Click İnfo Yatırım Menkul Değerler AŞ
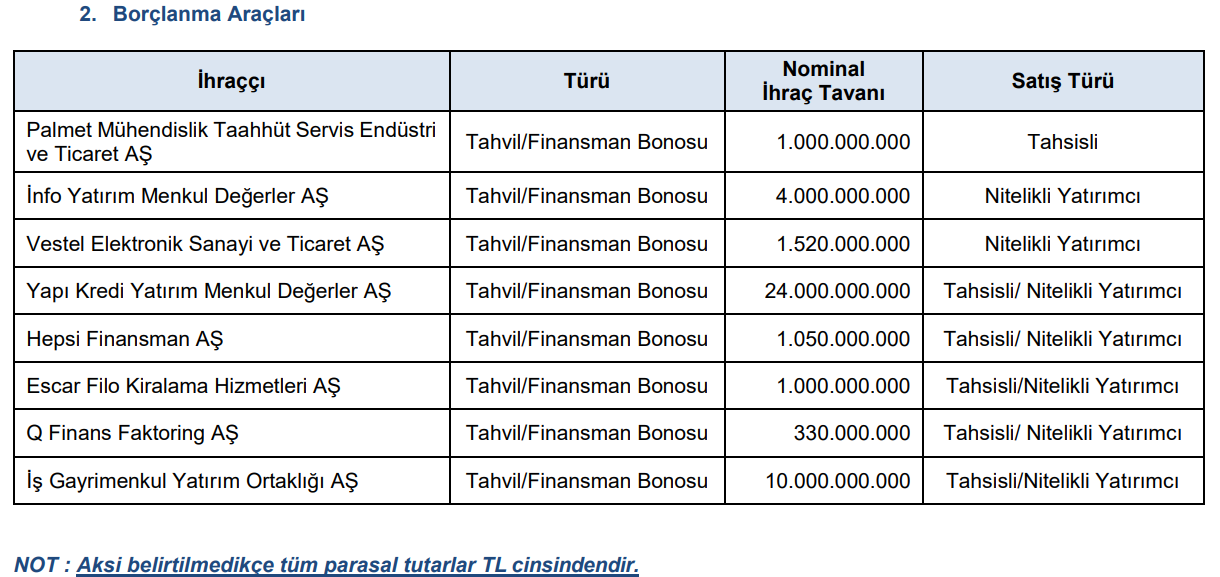This screenshot has height=577, width=1220. coord(177,196)
